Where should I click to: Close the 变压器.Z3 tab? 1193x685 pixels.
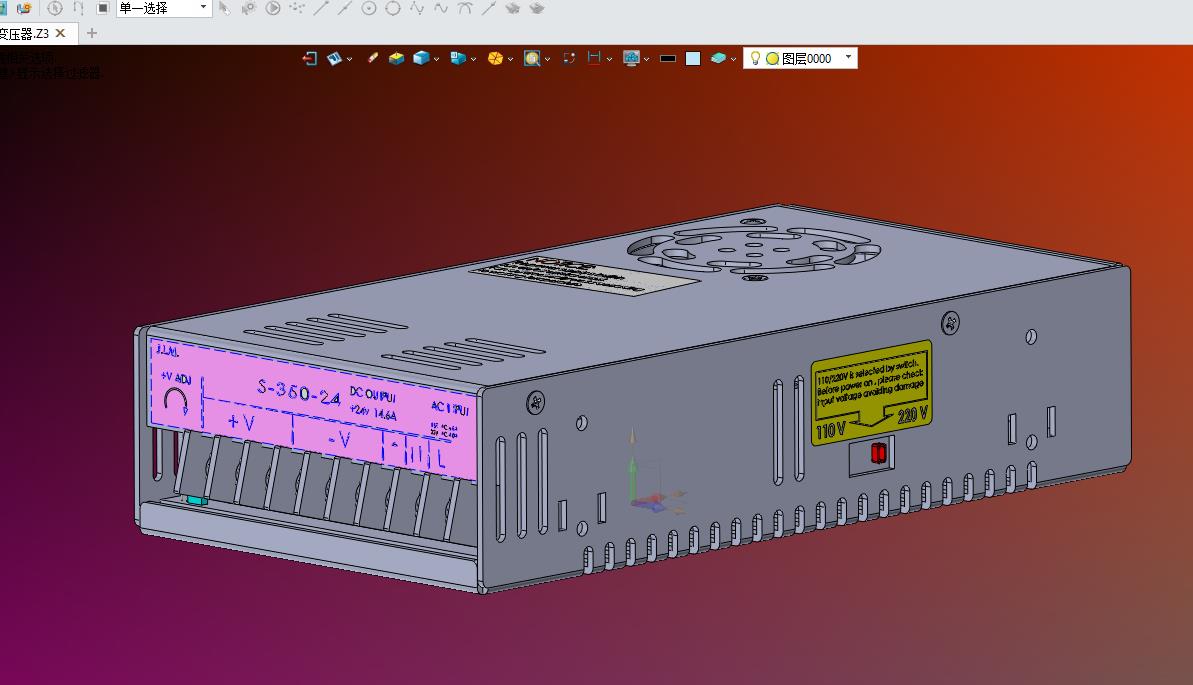[61, 33]
